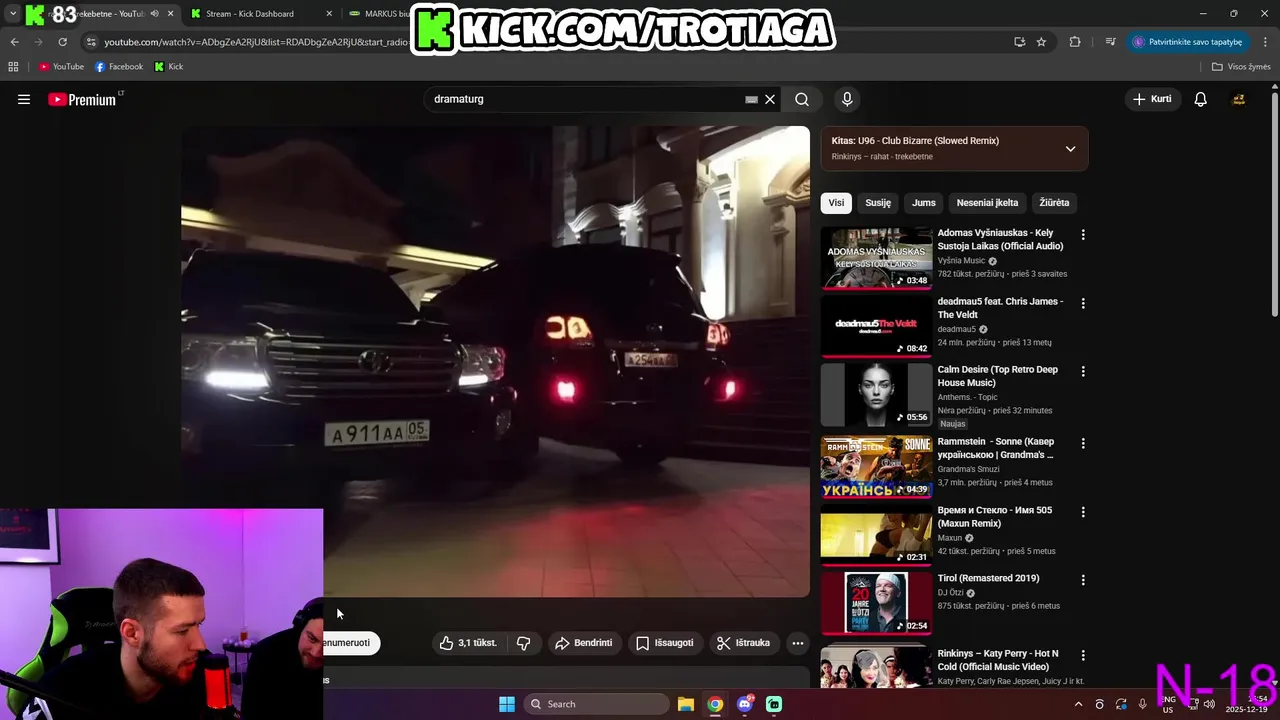
Task: Close the Stream - Kick Dashboard tab
Action: pos(330,14)
